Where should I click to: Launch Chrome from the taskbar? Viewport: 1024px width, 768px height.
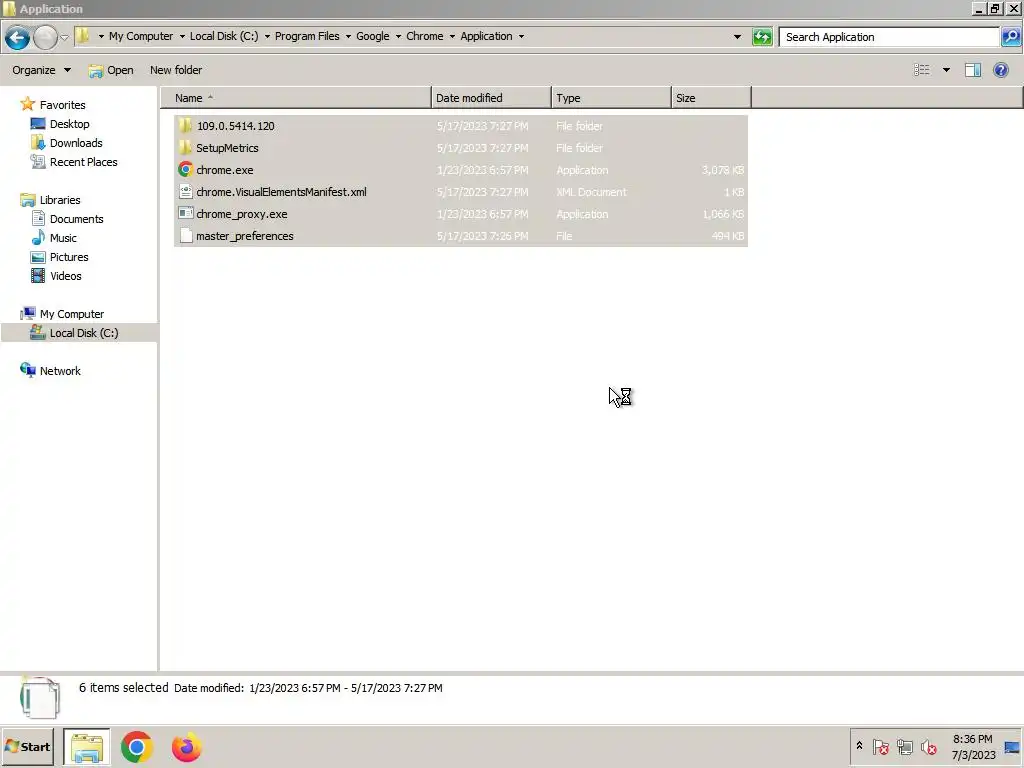point(136,747)
